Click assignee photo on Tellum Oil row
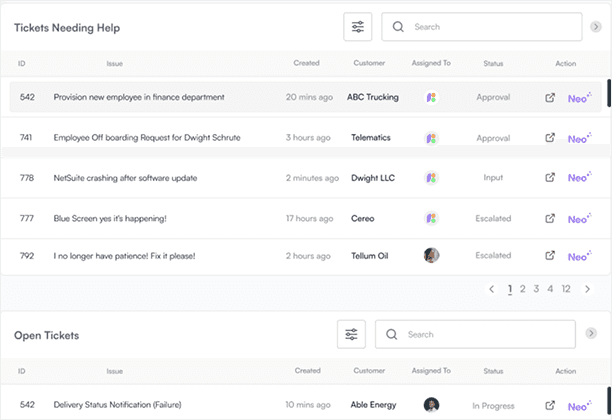 [x=431, y=255]
